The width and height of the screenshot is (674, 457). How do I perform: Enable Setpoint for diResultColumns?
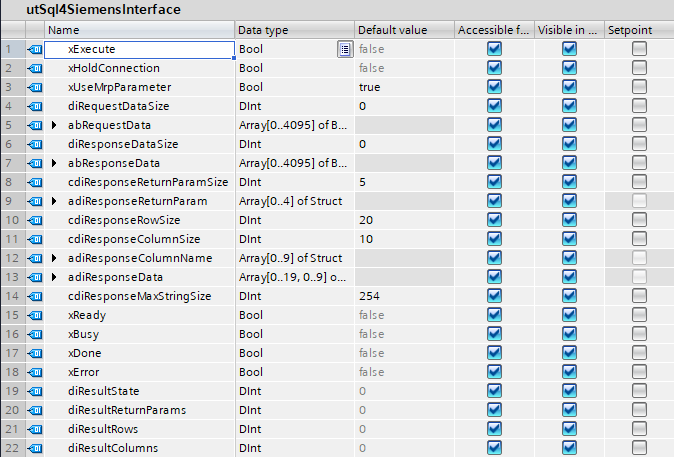click(x=639, y=448)
